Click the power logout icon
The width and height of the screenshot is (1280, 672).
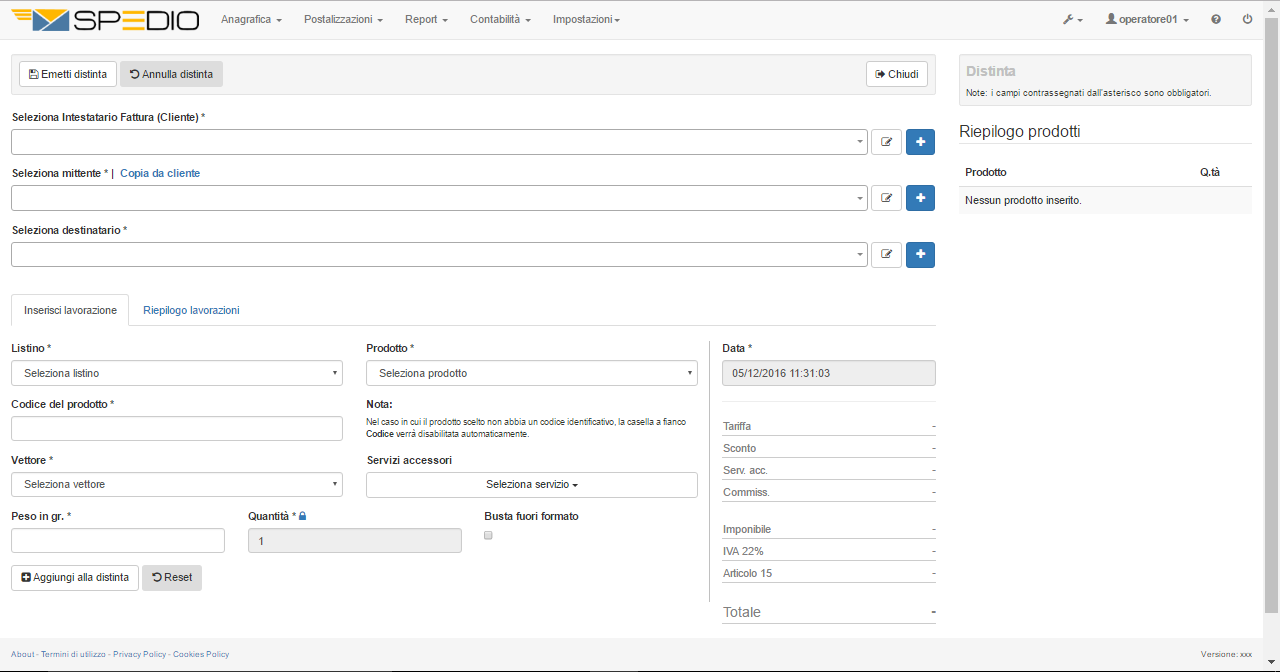tap(1247, 19)
